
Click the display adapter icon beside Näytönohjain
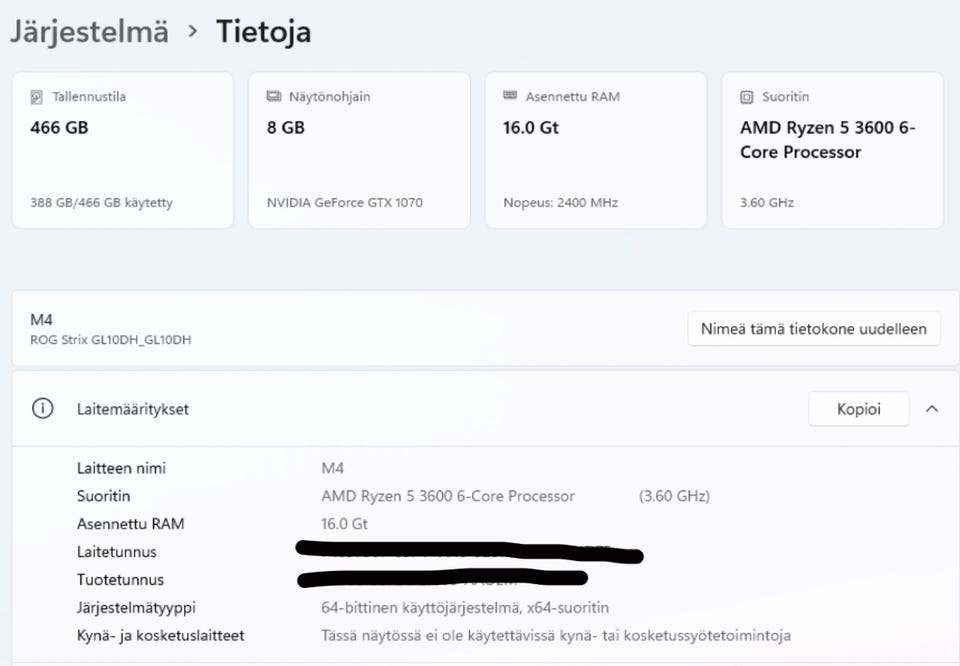click(273, 97)
